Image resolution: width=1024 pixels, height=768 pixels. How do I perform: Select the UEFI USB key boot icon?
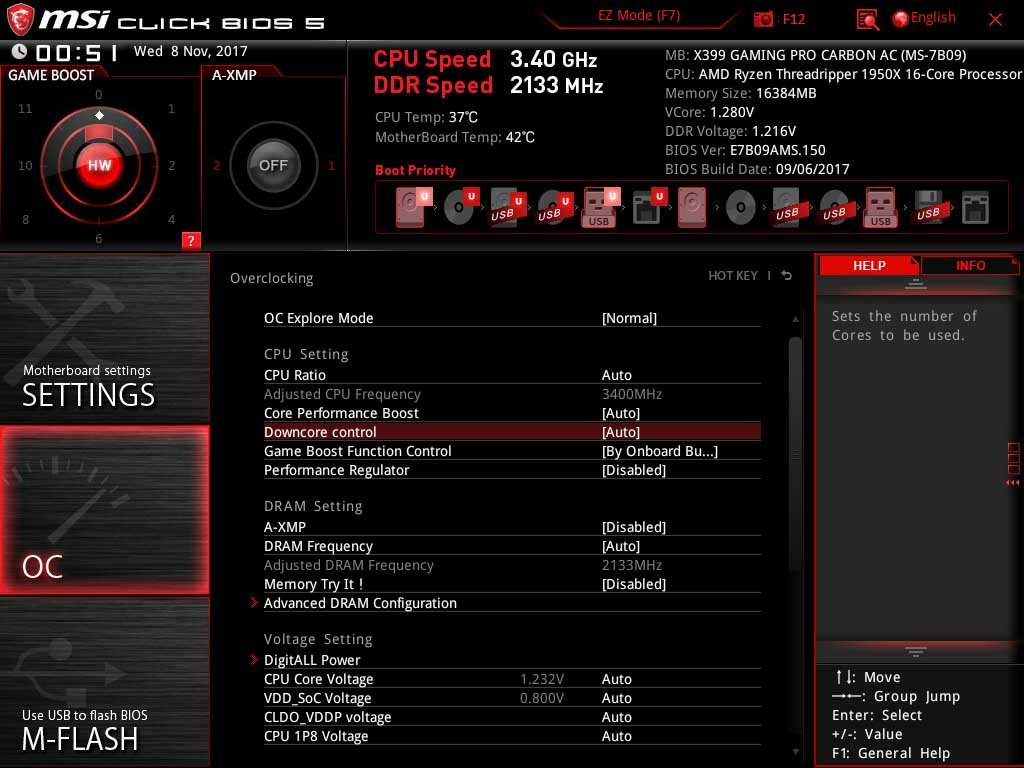coord(600,207)
